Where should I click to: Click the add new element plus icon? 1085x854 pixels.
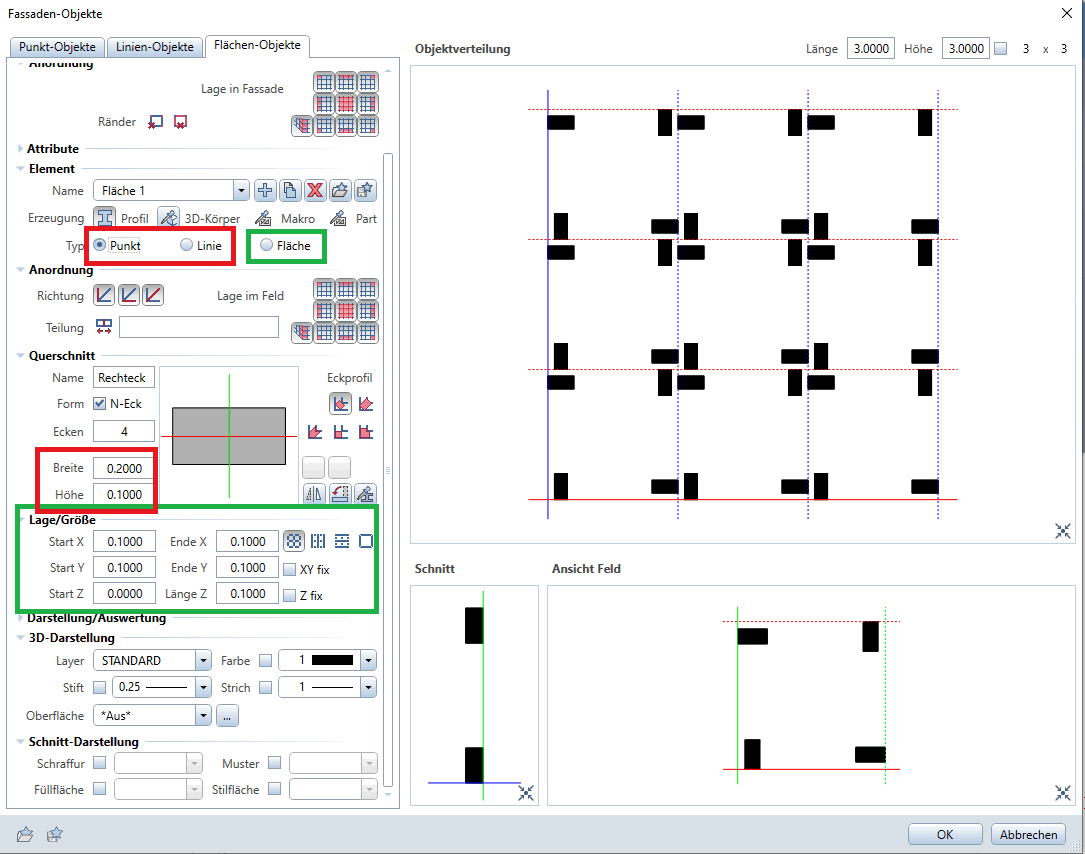265,191
